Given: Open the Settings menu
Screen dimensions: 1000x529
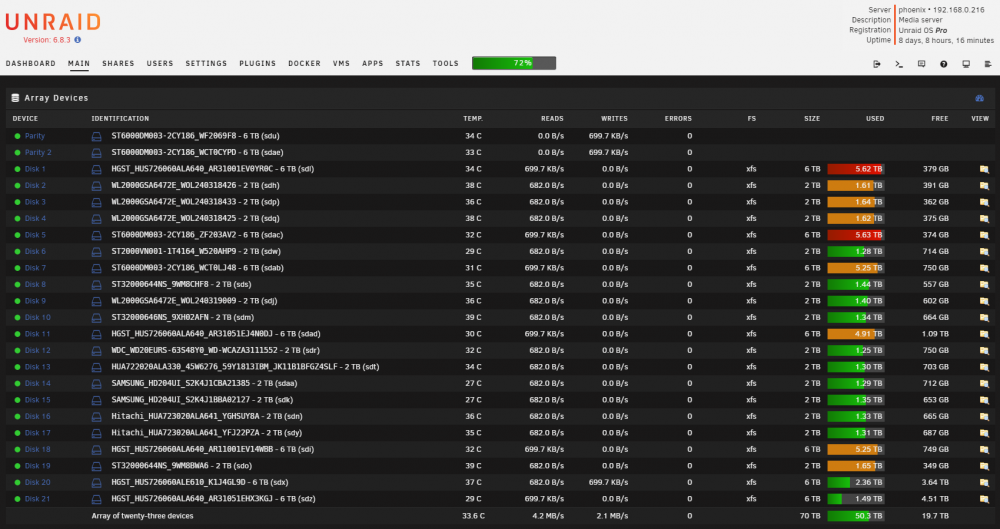Looking at the screenshot, I should [x=206, y=64].
